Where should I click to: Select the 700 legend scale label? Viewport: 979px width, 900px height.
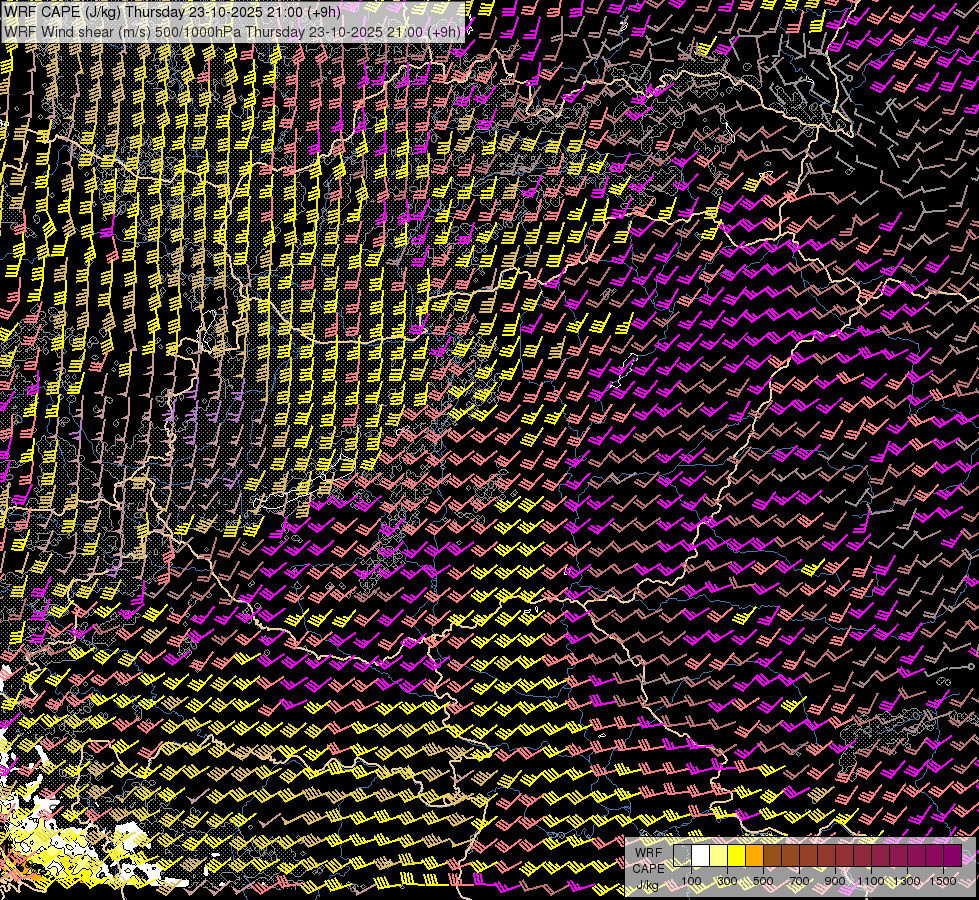[x=799, y=881]
